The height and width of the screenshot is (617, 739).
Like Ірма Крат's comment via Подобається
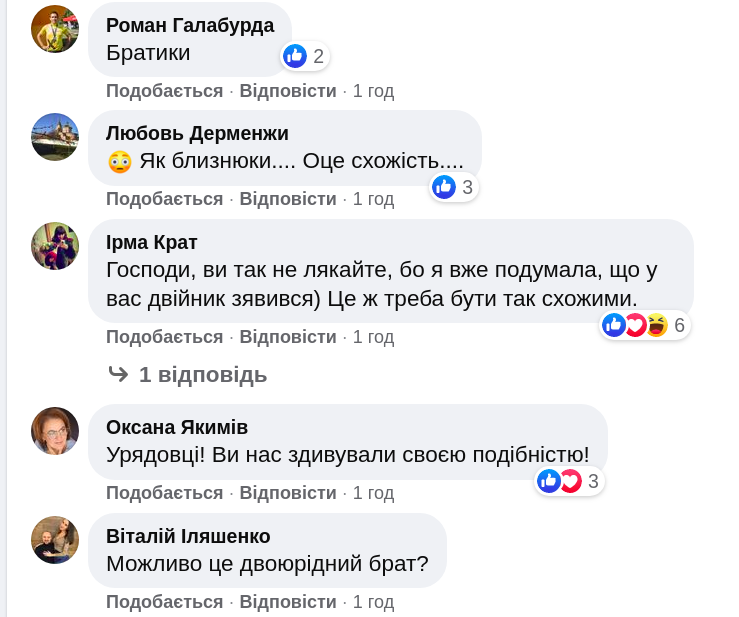(x=164, y=337)
